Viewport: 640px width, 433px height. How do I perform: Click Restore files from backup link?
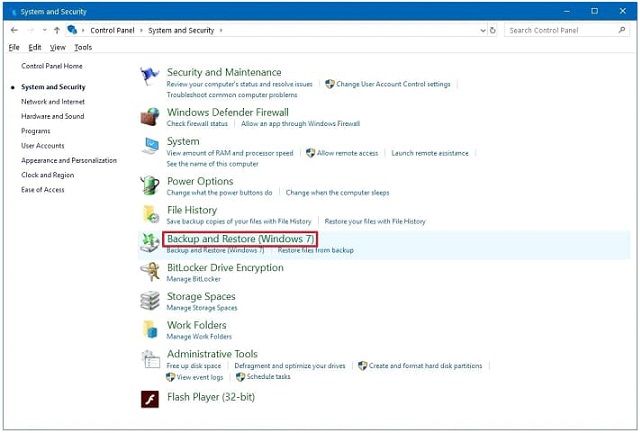[x=316, y=250]
